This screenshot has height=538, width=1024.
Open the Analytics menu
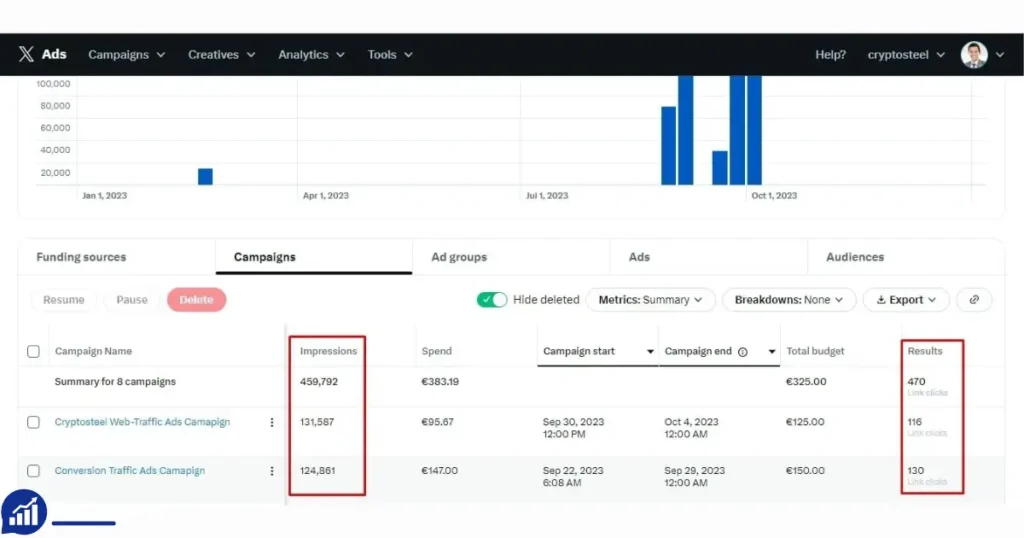311,55
